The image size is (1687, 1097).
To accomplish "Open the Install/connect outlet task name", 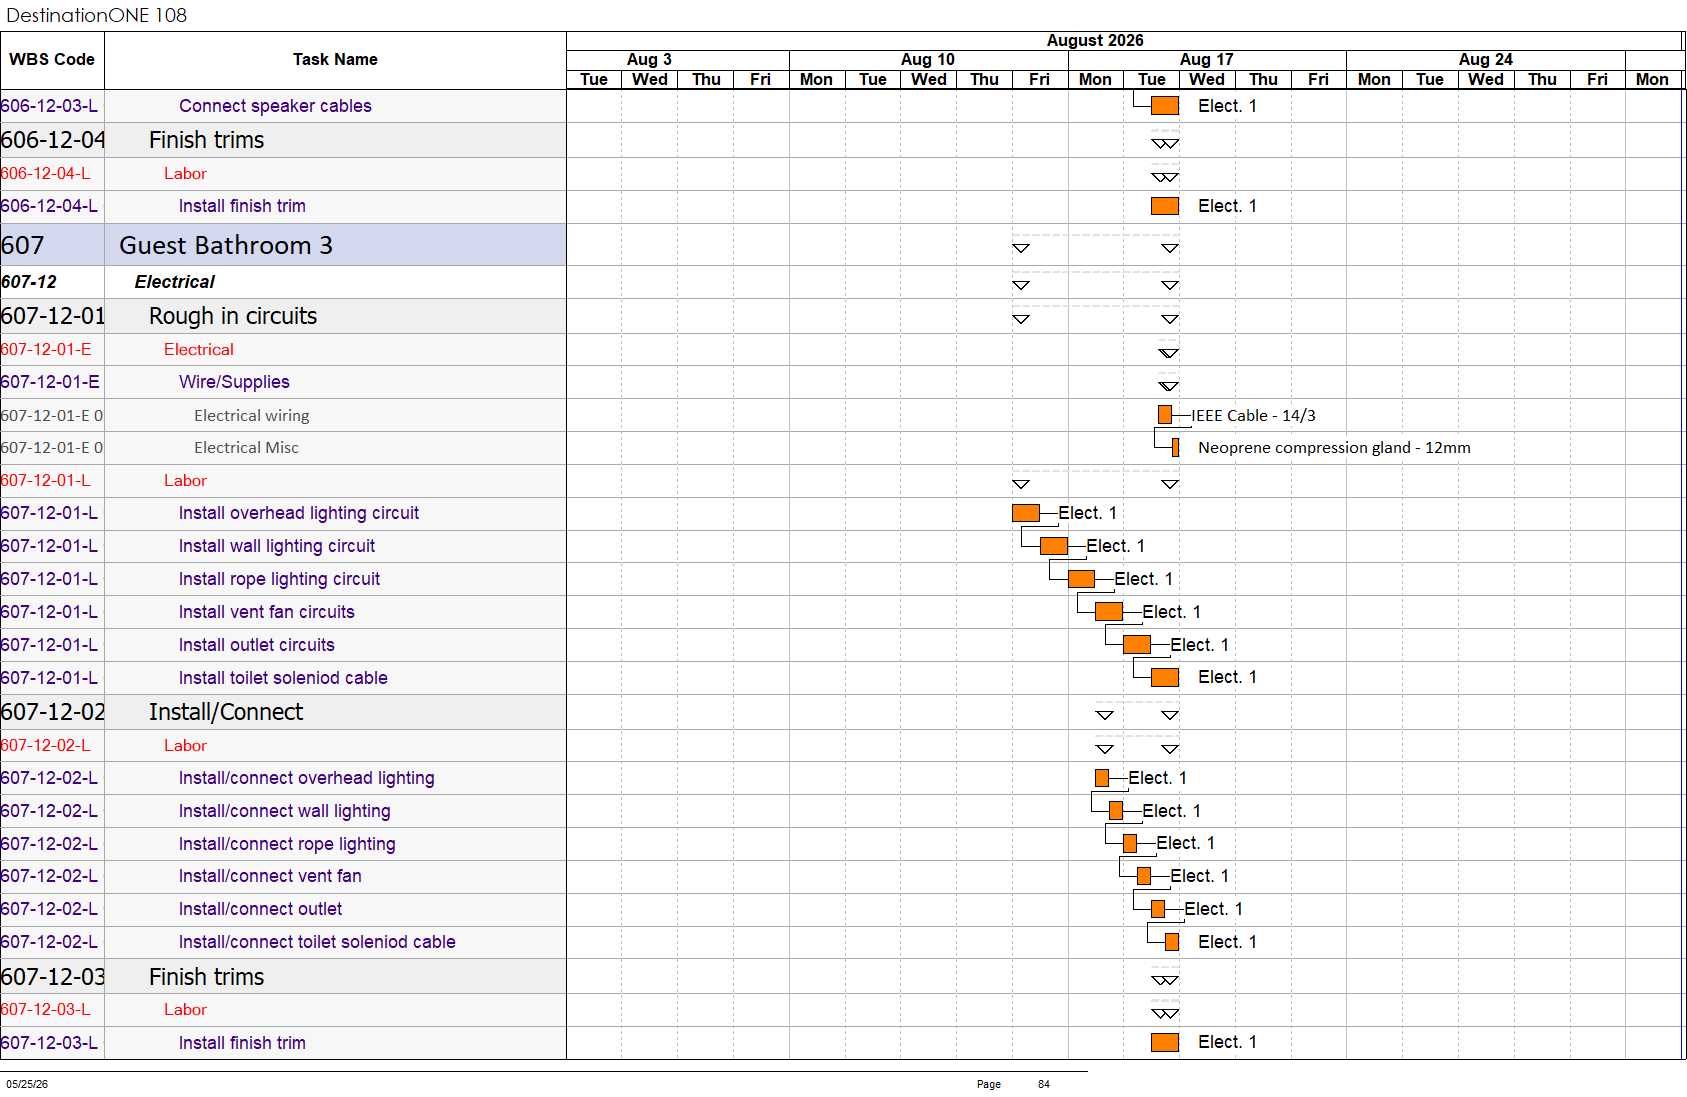I will pos(260,909).
